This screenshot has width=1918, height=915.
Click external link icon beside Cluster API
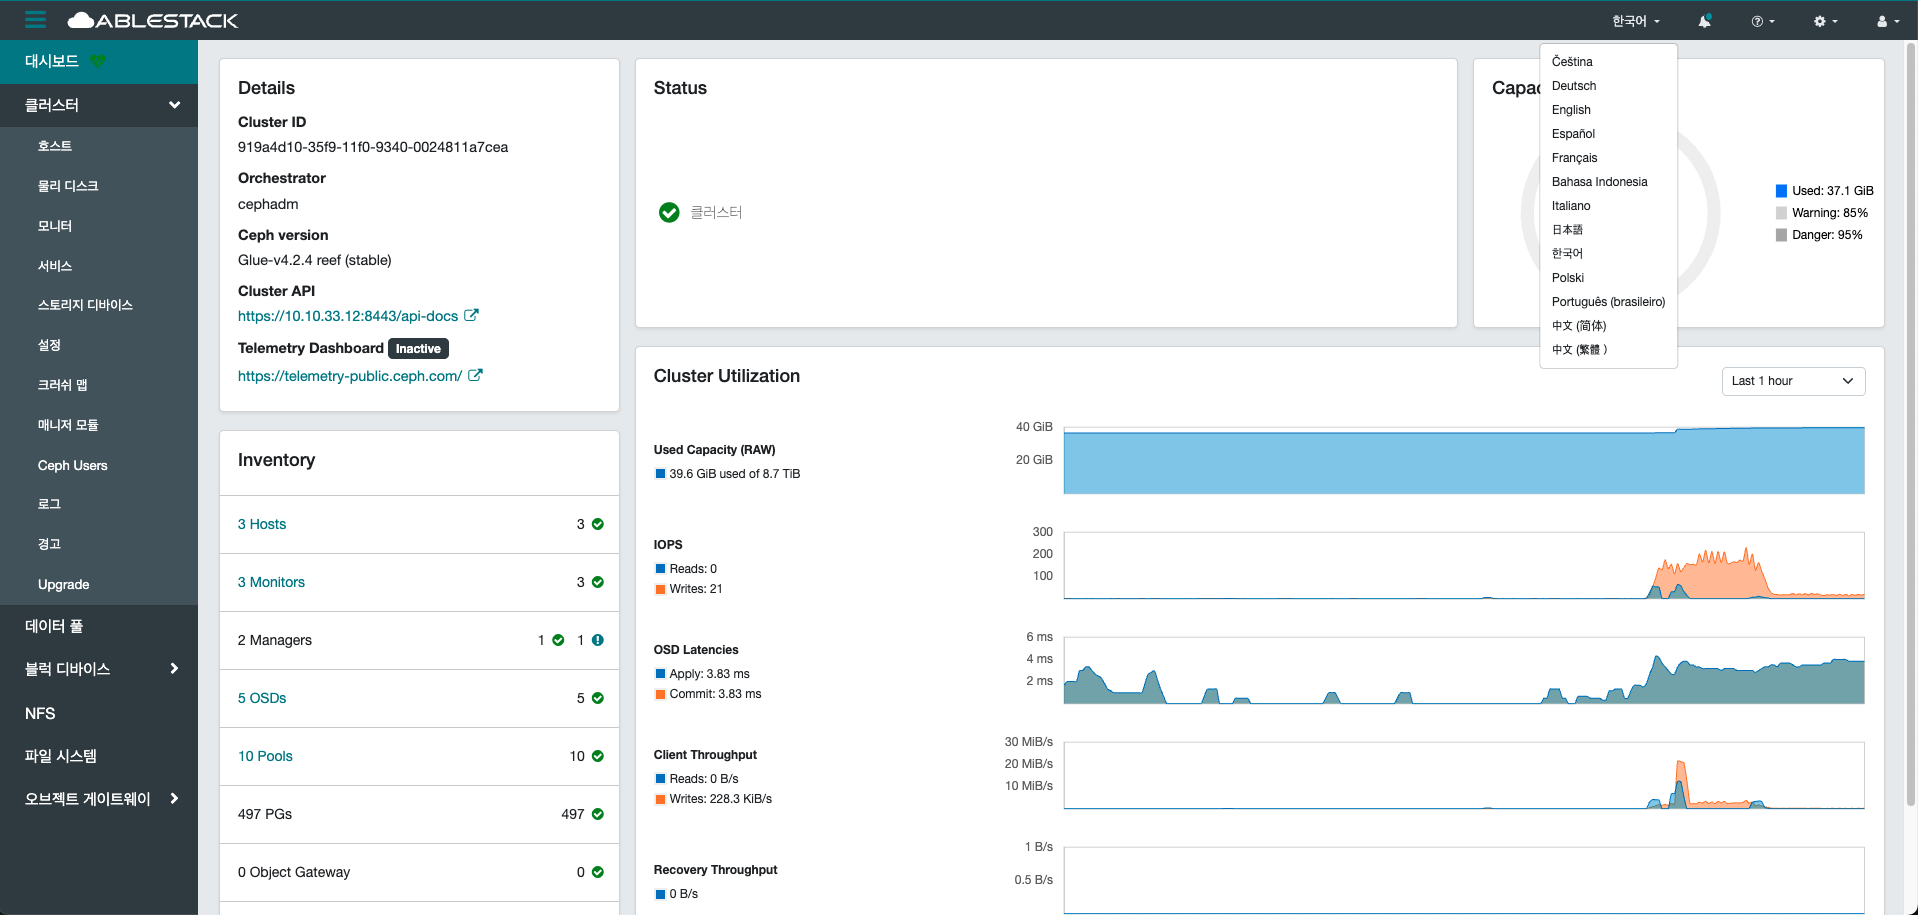pyautogui.click(x=471, y=316)
